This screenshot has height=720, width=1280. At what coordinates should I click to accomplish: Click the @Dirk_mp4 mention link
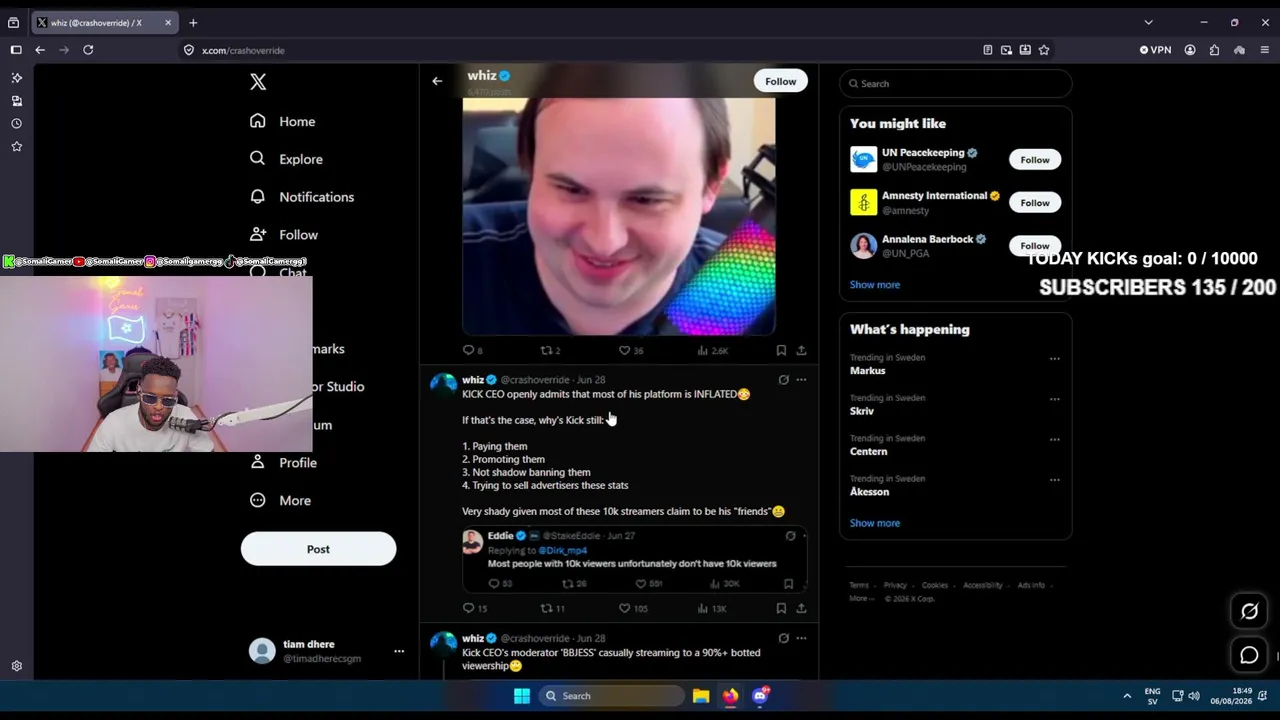[563, 551]
